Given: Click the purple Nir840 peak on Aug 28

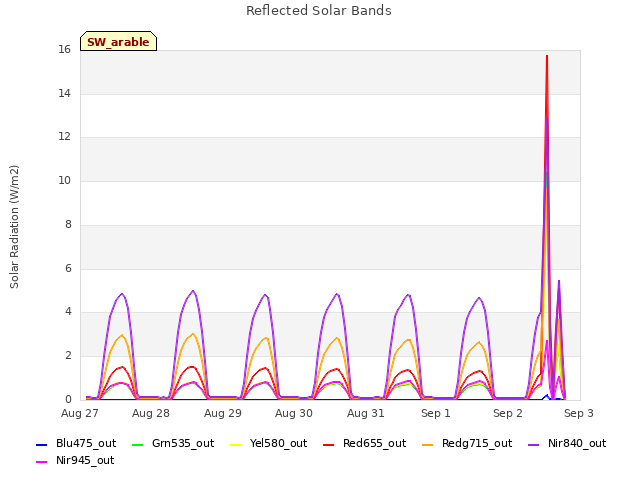Looking at the screenshot, I should tap(193, 291).
